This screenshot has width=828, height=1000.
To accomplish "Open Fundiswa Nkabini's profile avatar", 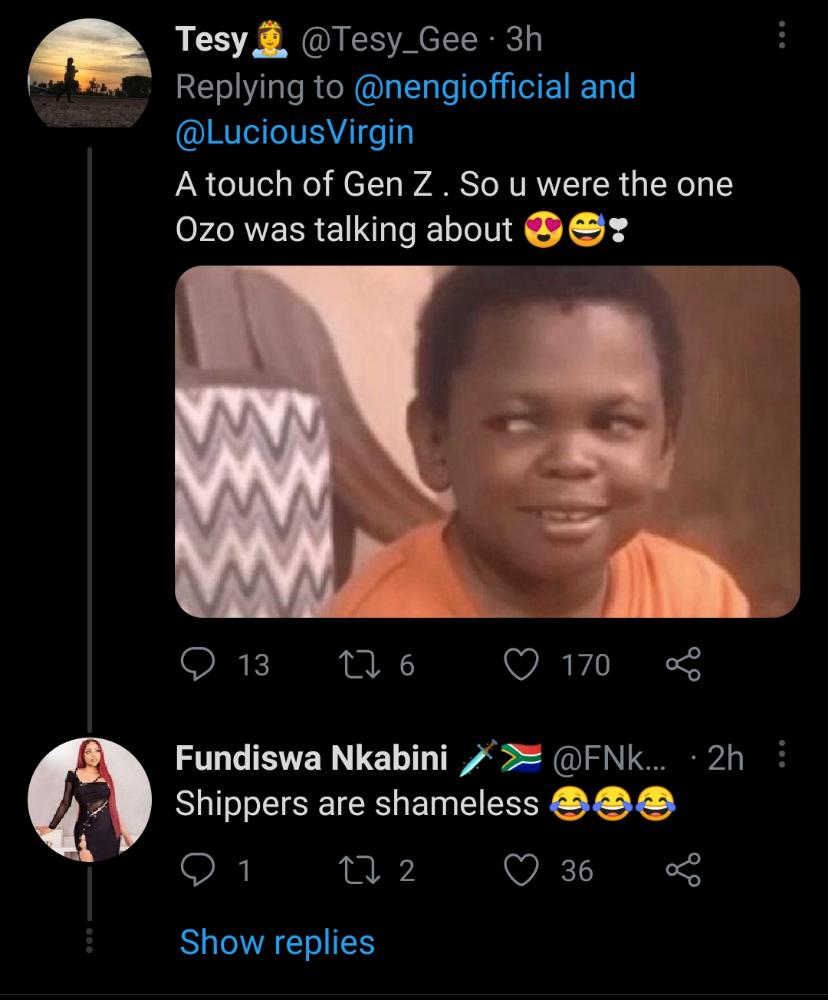I will point(88,798).
